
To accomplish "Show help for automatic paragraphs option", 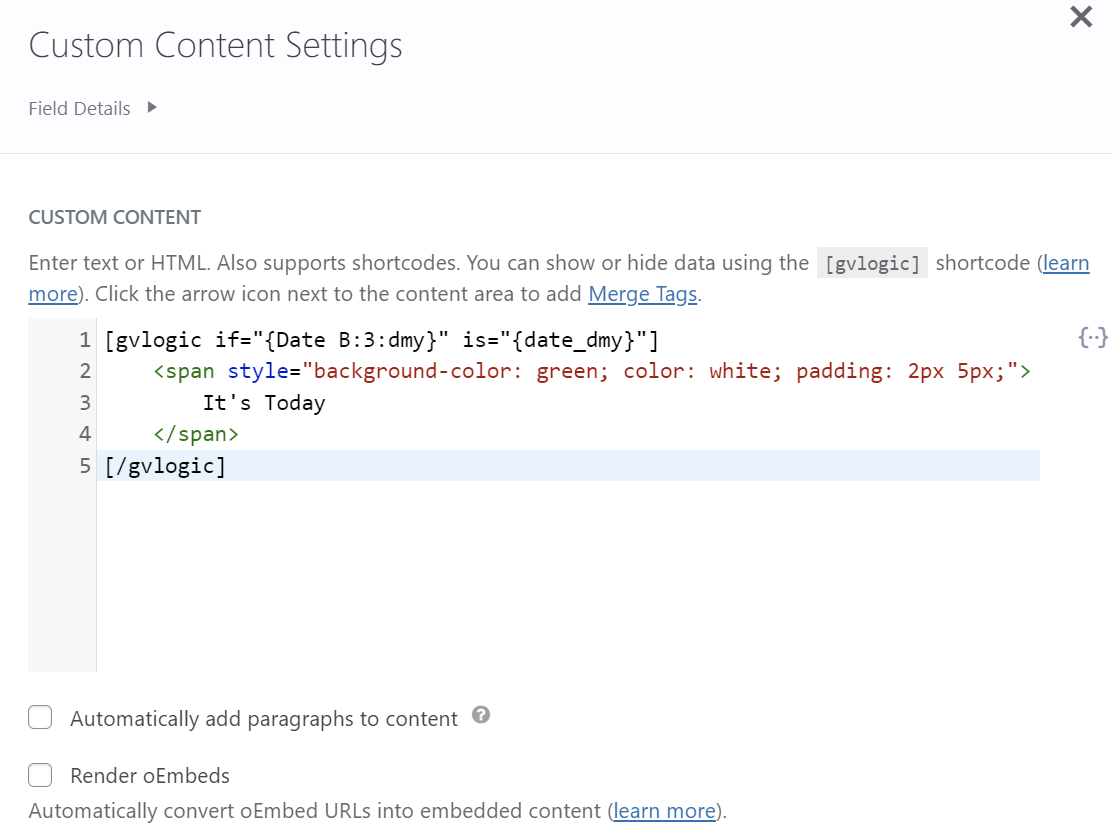I will [x=481, y=715].
